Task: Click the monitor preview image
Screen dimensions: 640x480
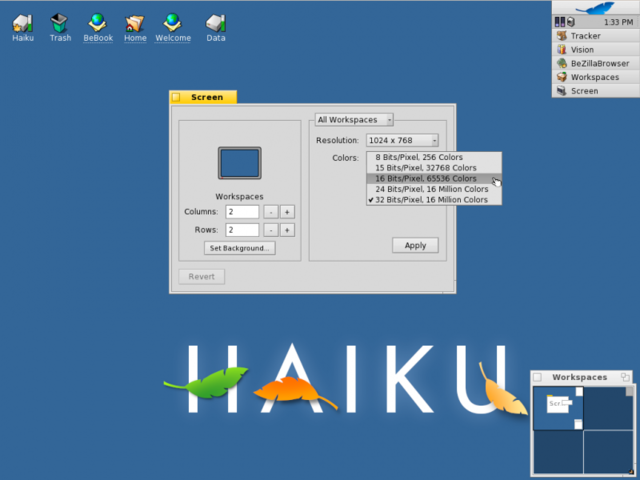Action: tap(240, 163)
